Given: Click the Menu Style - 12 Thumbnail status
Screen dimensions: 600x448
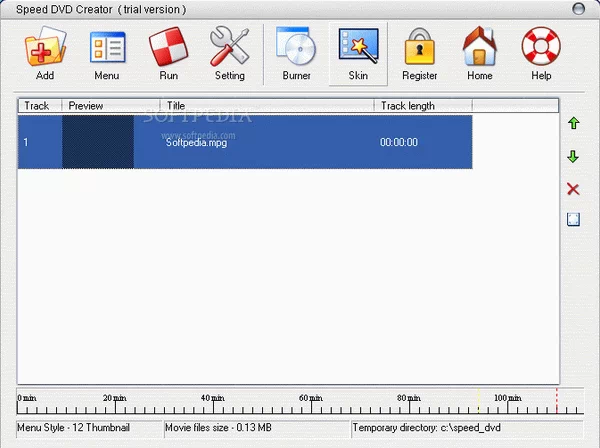Looking at the screenshot, I should pos(90,428).
